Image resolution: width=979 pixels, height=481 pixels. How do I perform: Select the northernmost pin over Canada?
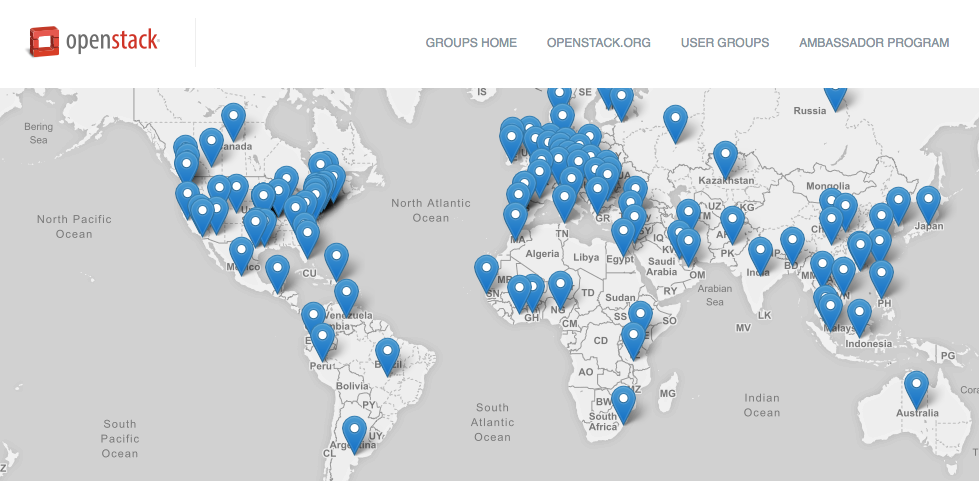click(234, 120)
